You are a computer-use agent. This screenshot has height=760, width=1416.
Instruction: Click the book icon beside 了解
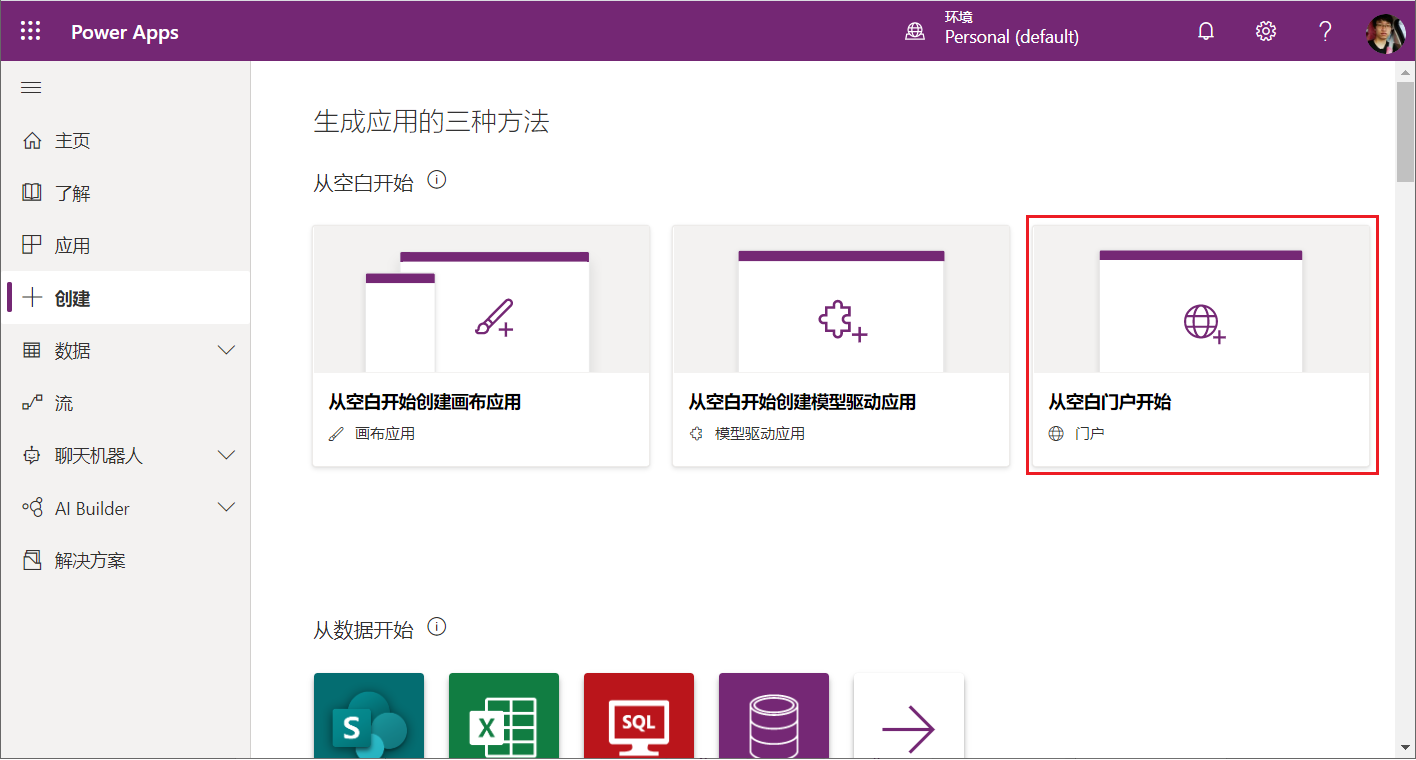[x=32, y=193]
